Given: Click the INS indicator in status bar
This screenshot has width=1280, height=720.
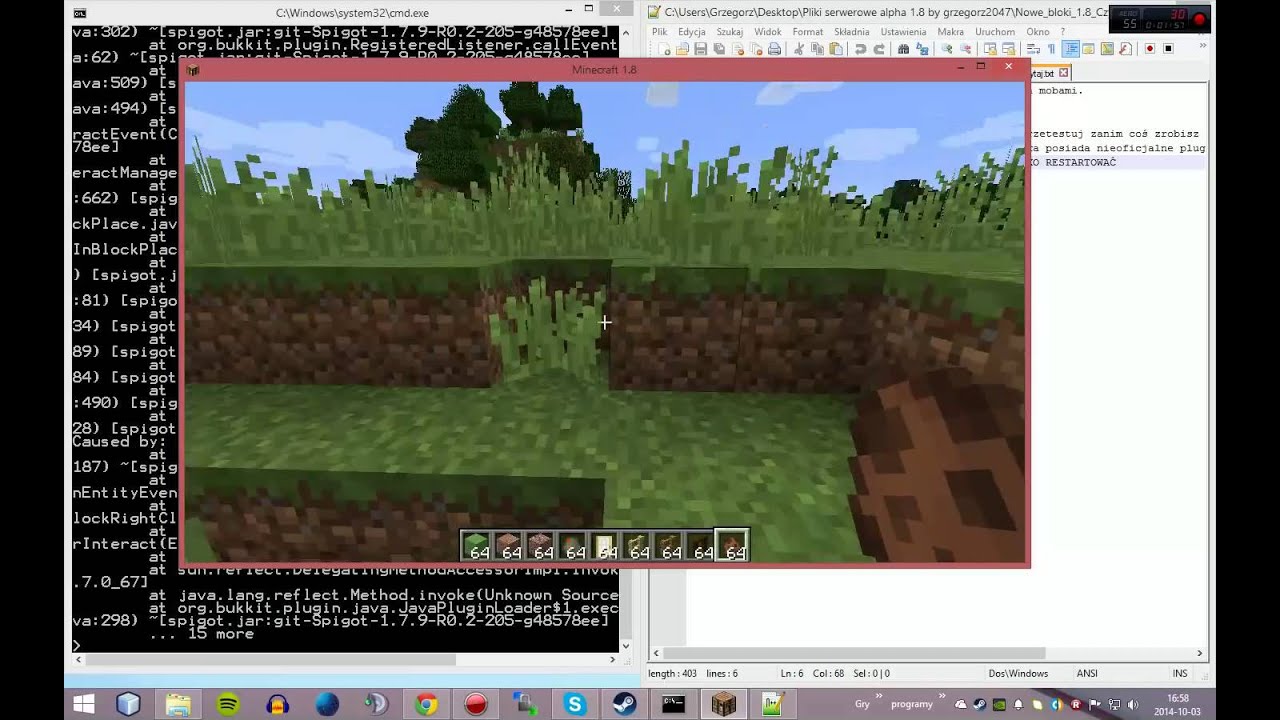Looking at the screenshot, I should click(x=1180, y=674).
